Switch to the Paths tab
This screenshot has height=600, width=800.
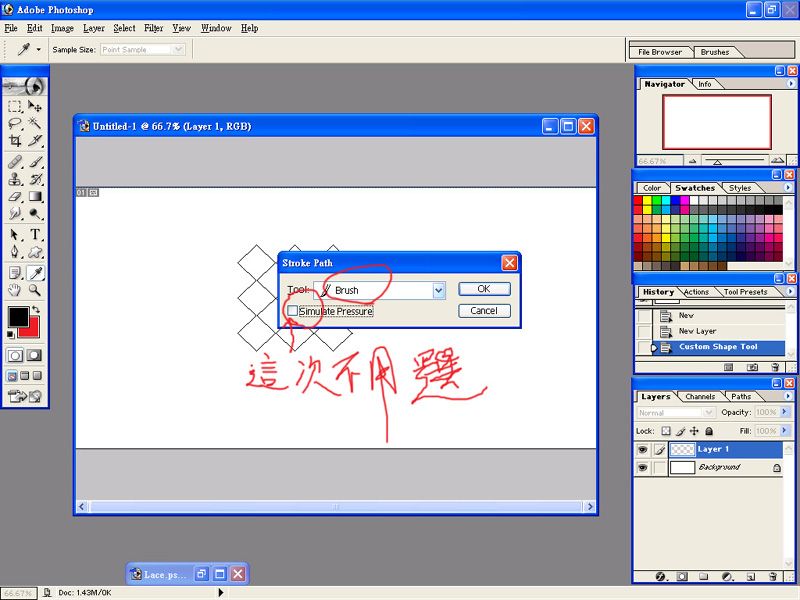pyautogui.click(x=741, y=396)
